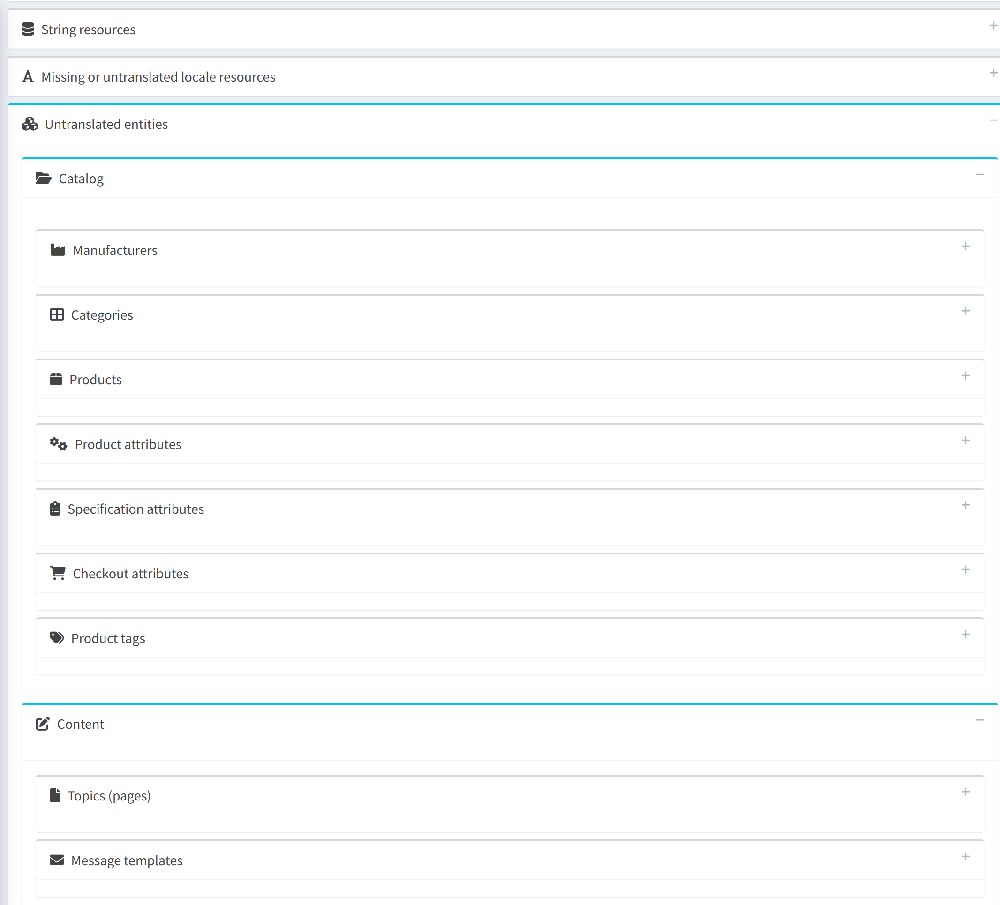This screenshot has height=905, width=1000.
Task: Click the Product tags icon
Action: 57,638
